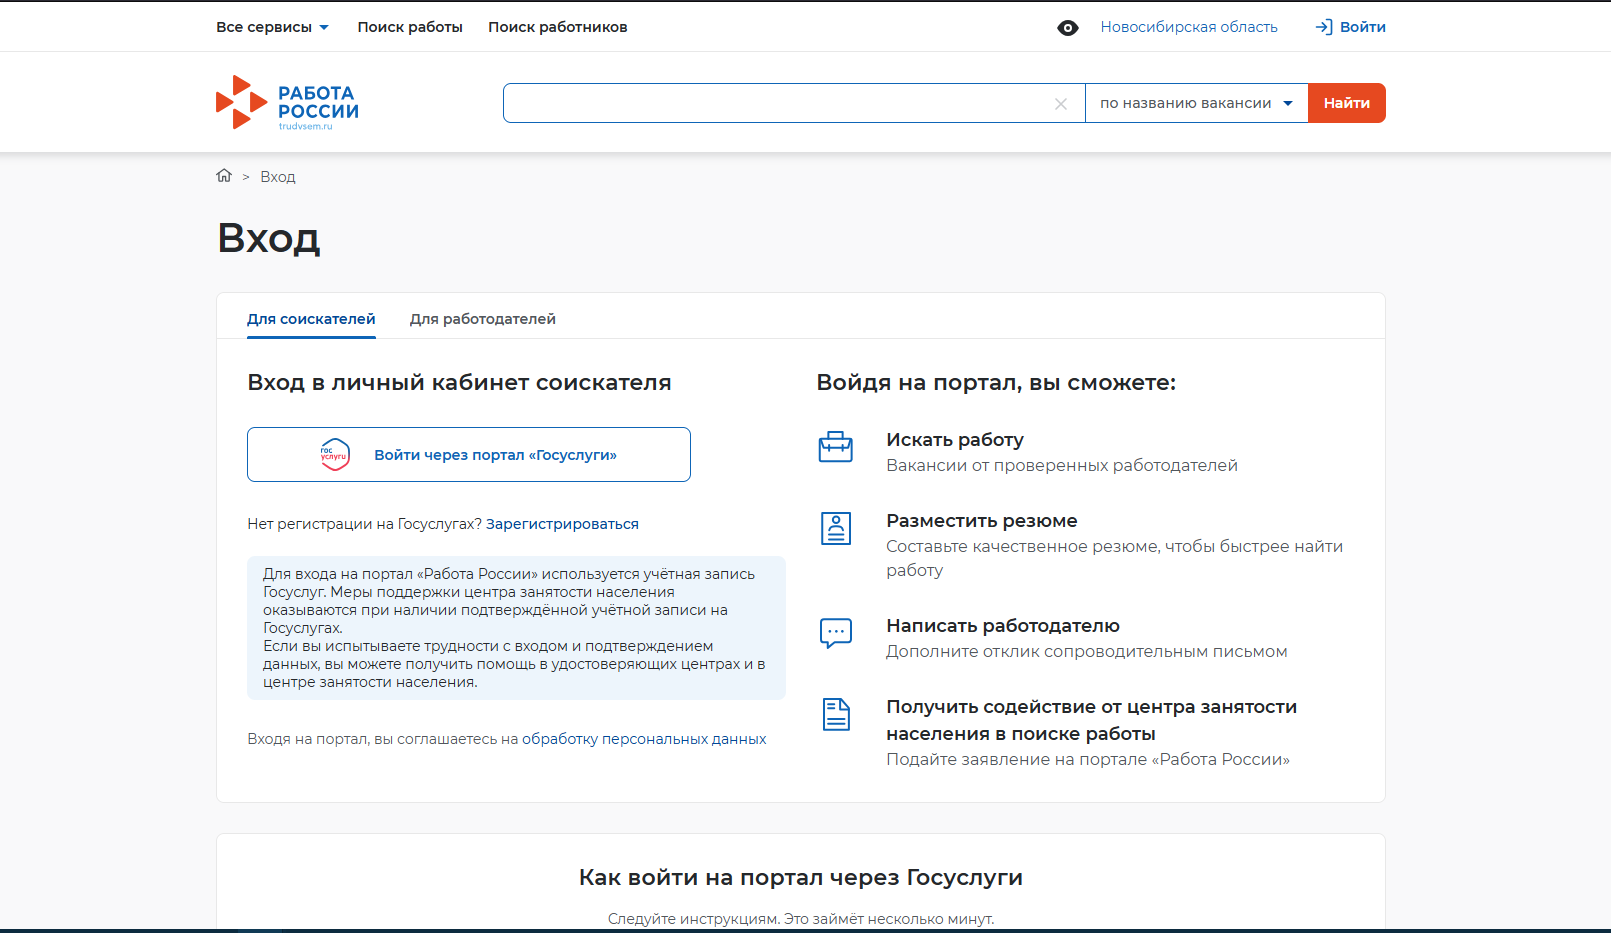Switch to the Для работодателей tab
1611x933 pixels.
pos(482,319)
